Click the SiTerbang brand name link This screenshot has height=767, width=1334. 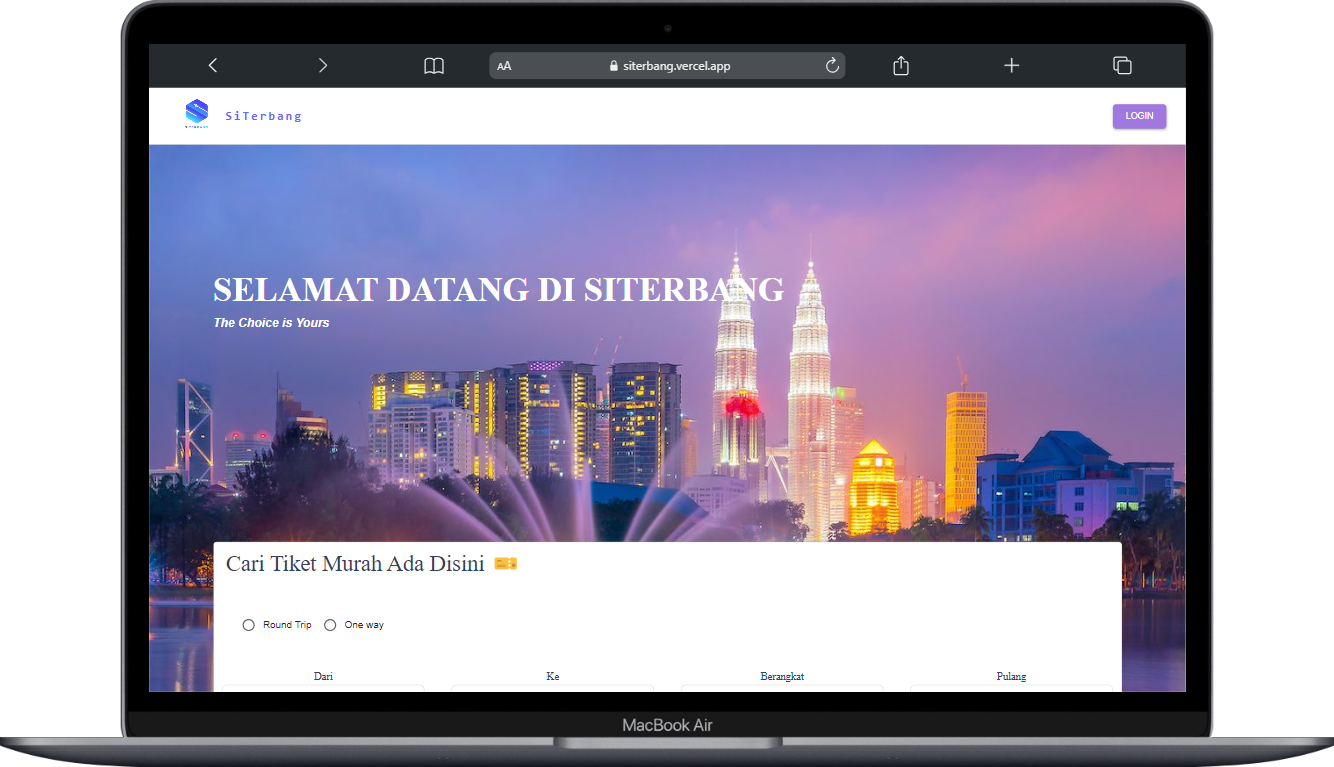(x=263, y=116)
